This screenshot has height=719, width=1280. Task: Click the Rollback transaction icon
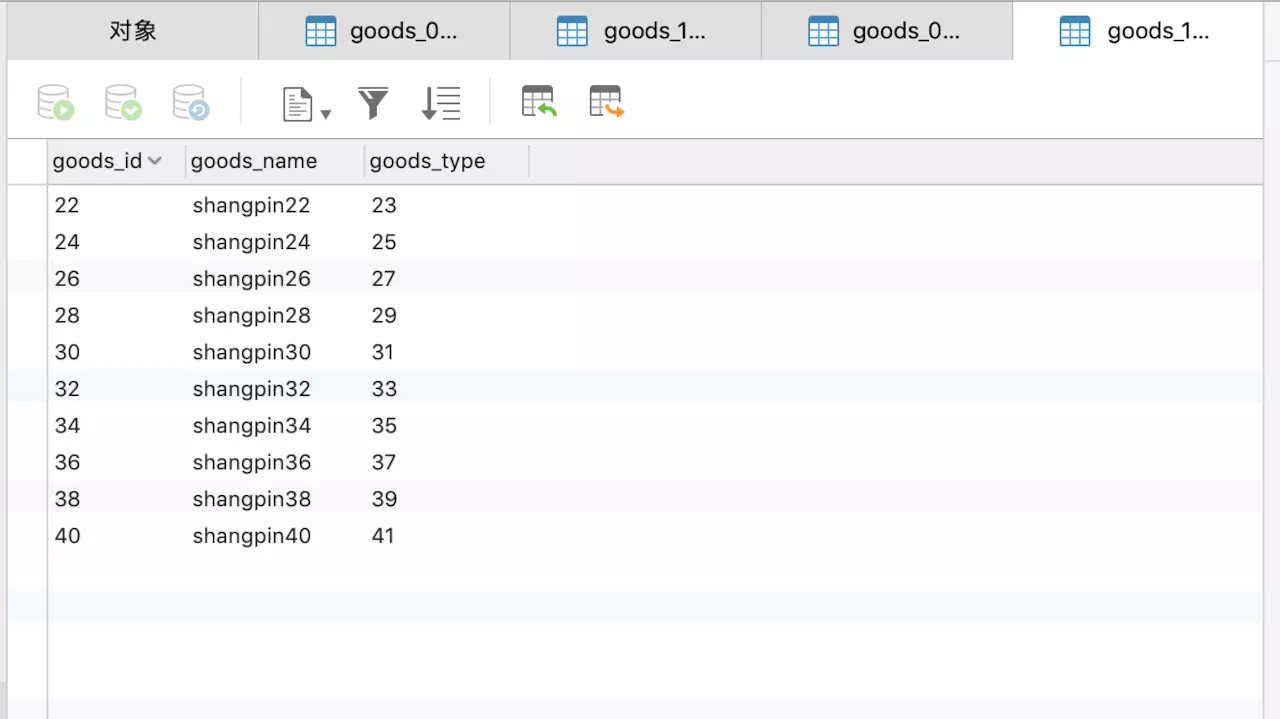pyautogui.click(x=190, y=103)
